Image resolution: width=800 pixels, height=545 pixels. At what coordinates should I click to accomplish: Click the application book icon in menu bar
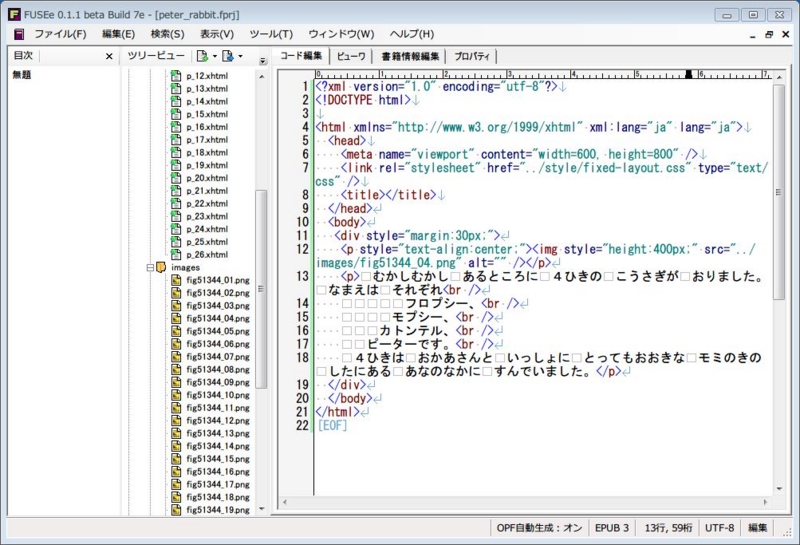click(19, 34)
